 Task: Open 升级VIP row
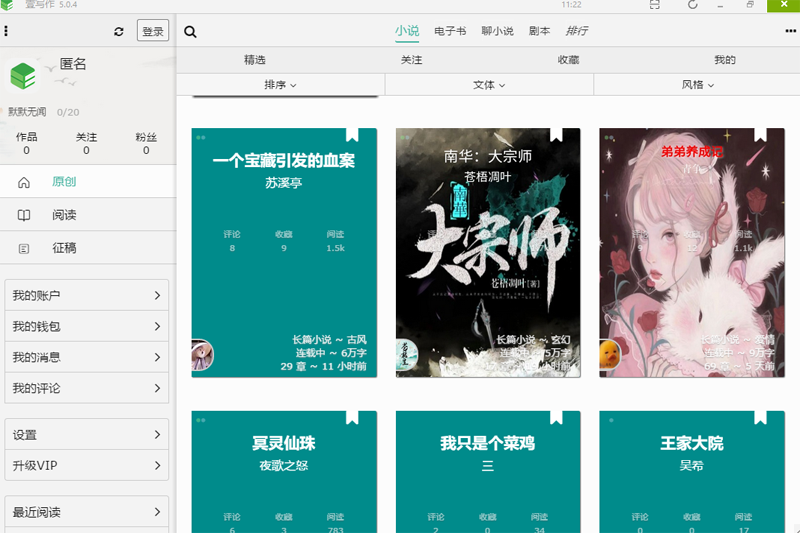87,465
